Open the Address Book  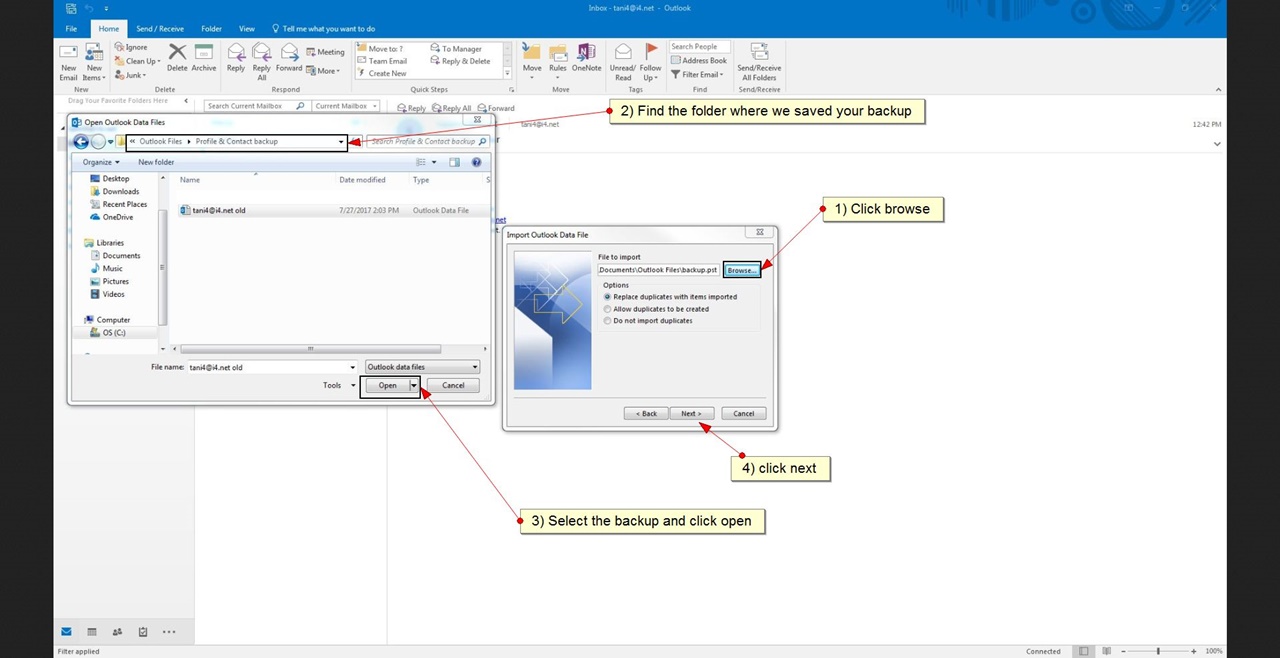coord(698,60)
